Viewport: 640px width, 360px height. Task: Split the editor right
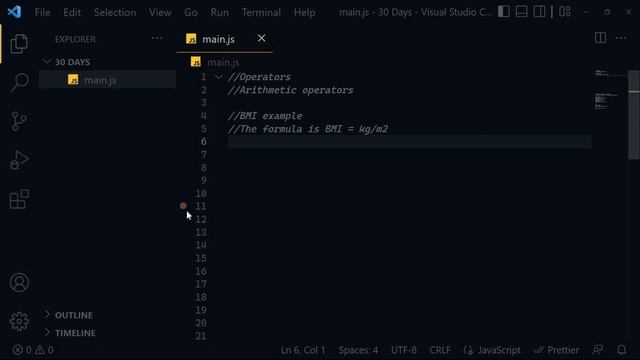600,38
